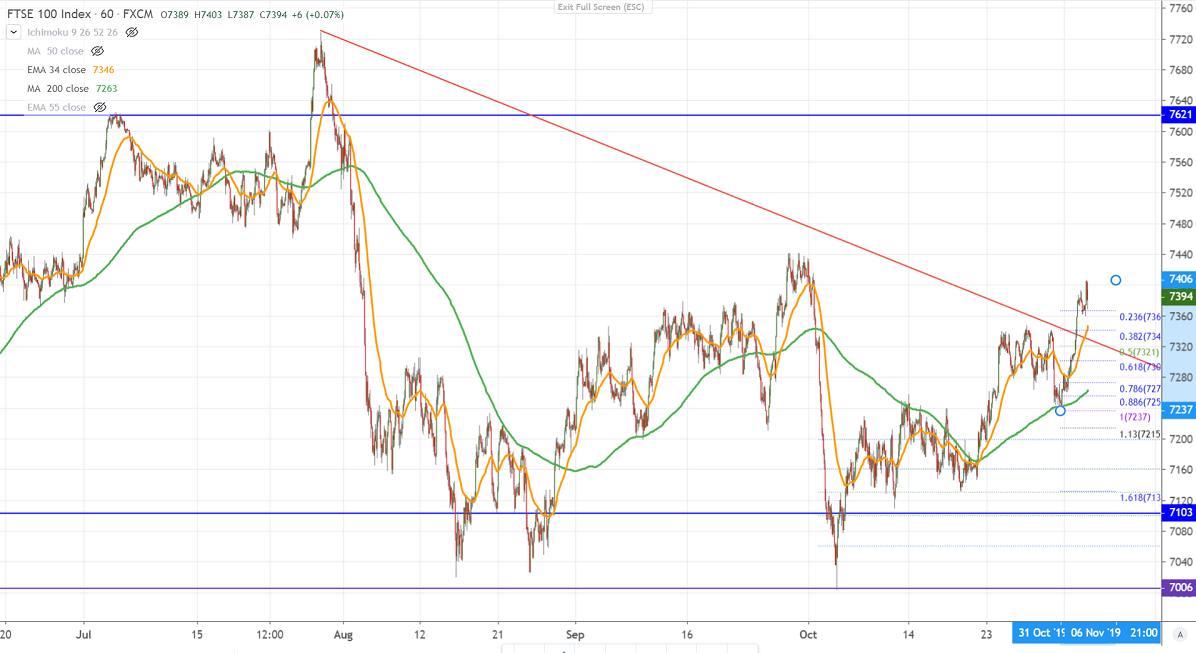1196x653 pixels.
Task: Show the hidden Ichimoku indicator via eye icon
Action: point(132,32)
